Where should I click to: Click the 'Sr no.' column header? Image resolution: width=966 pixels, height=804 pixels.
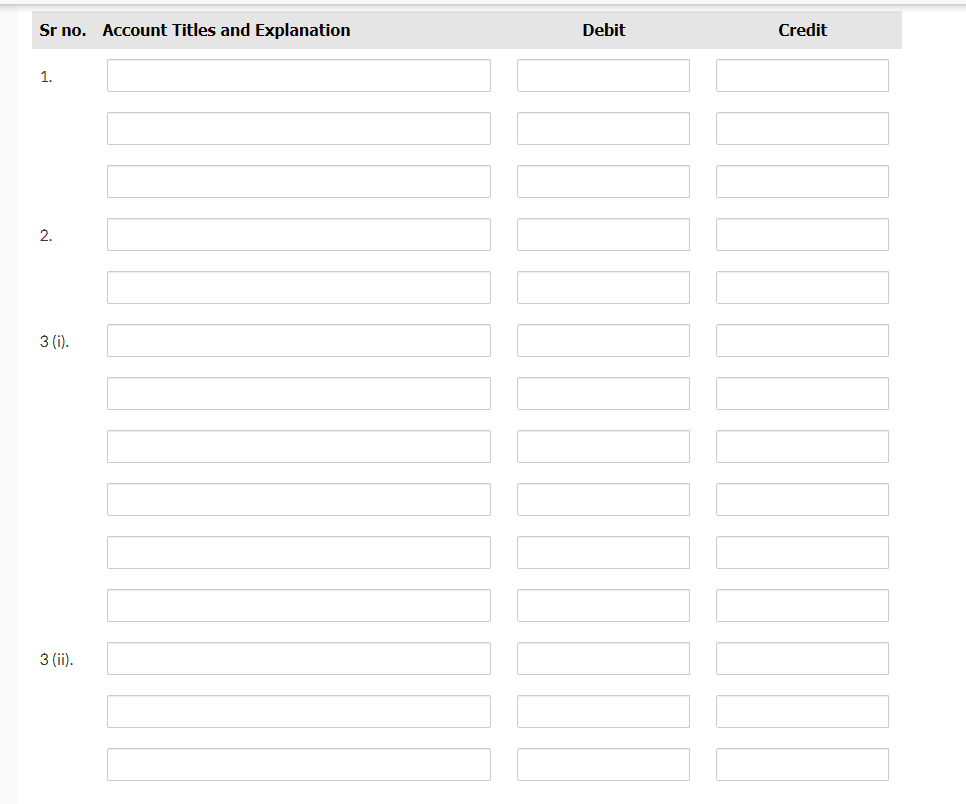(63, 30)
